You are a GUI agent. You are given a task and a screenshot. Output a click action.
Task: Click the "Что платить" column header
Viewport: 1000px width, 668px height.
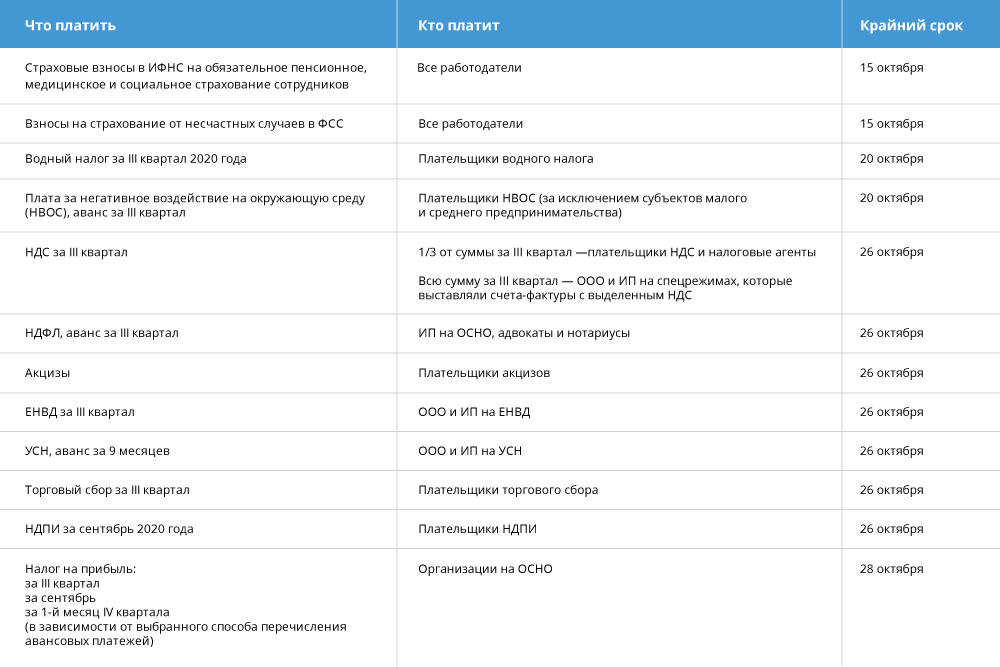70,25
